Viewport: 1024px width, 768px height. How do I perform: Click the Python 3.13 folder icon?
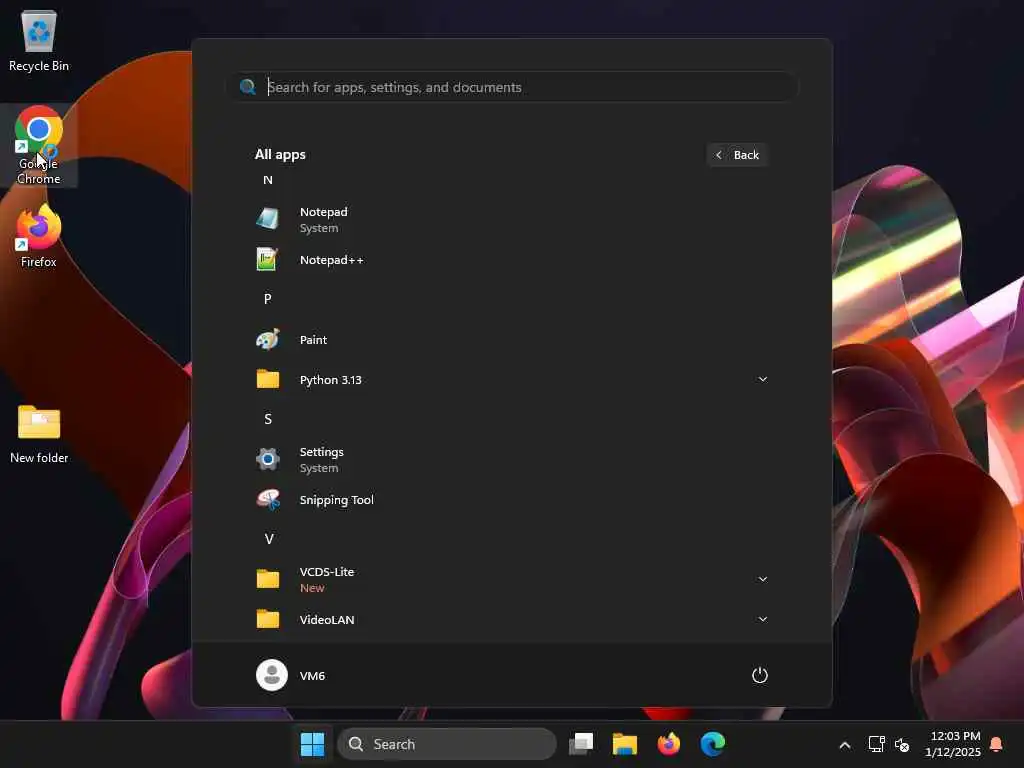[x=268, y=379]
